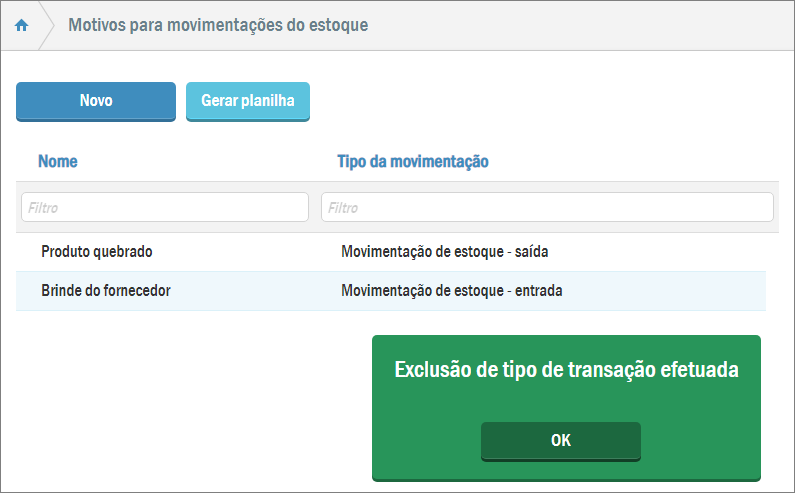This screenshot has height=493, width=795.
Task: Confirm the notification with OK
Action: [x=561, y=440]
